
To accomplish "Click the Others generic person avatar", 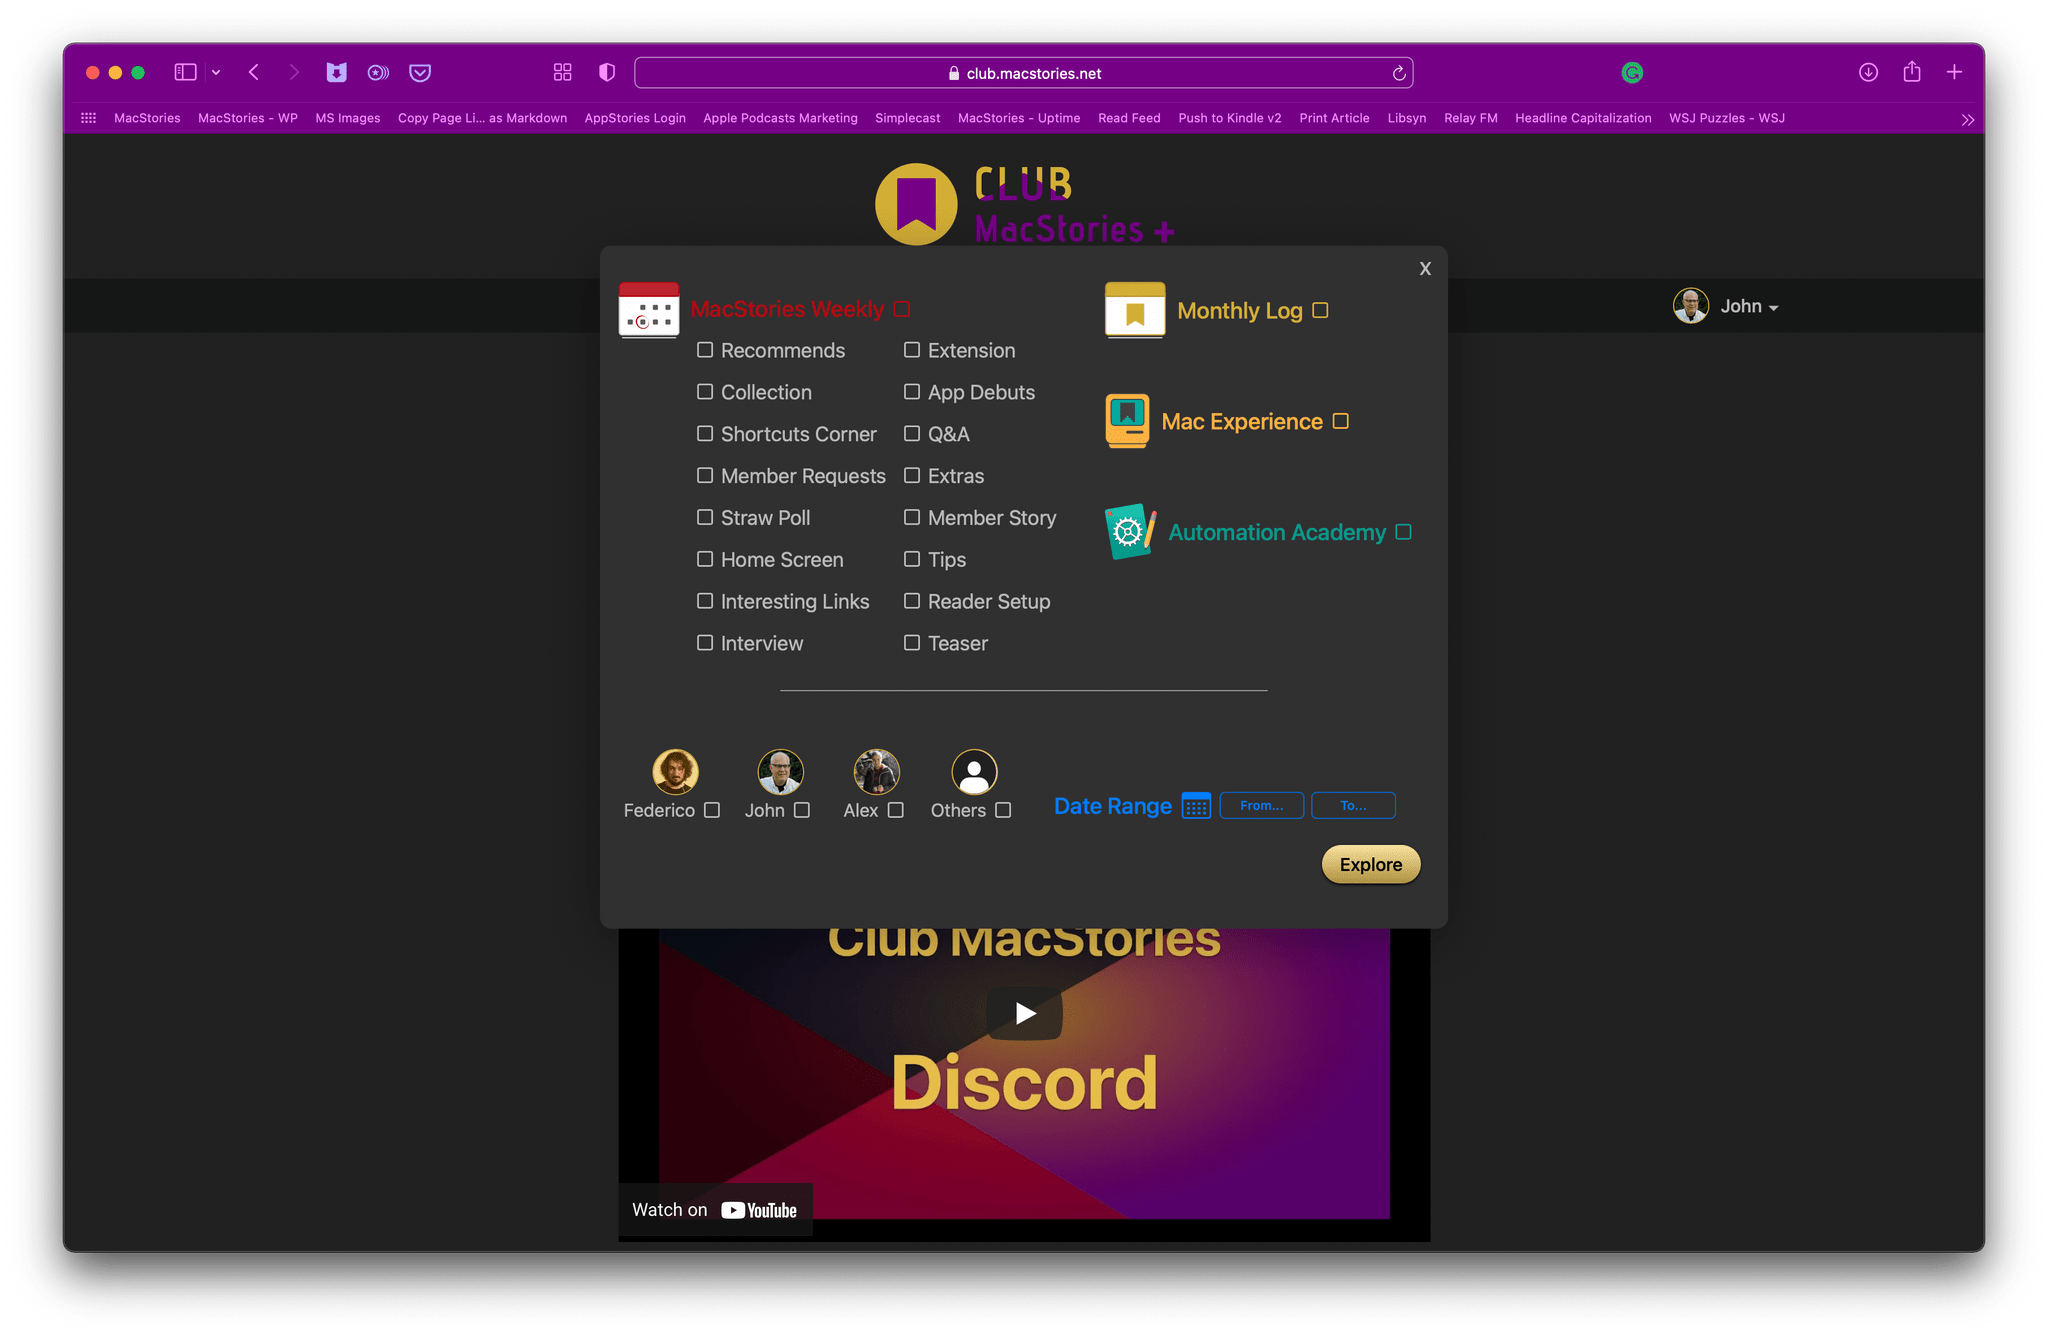I will 974,772.
